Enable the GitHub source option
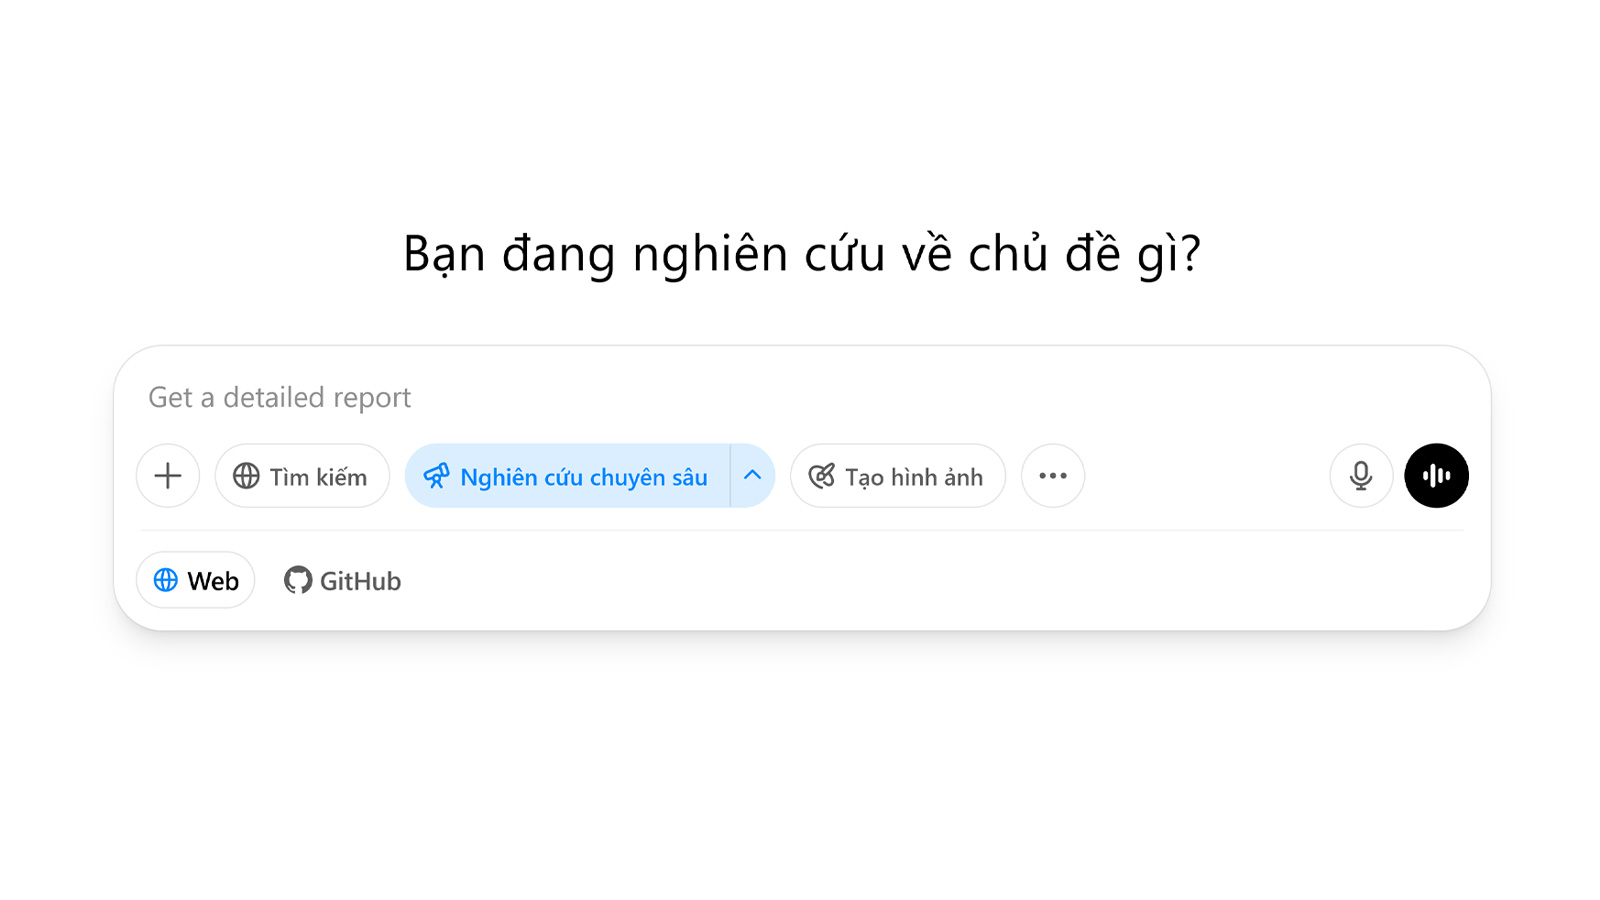Screen dimensions: 1600x900 click(343, 580)
